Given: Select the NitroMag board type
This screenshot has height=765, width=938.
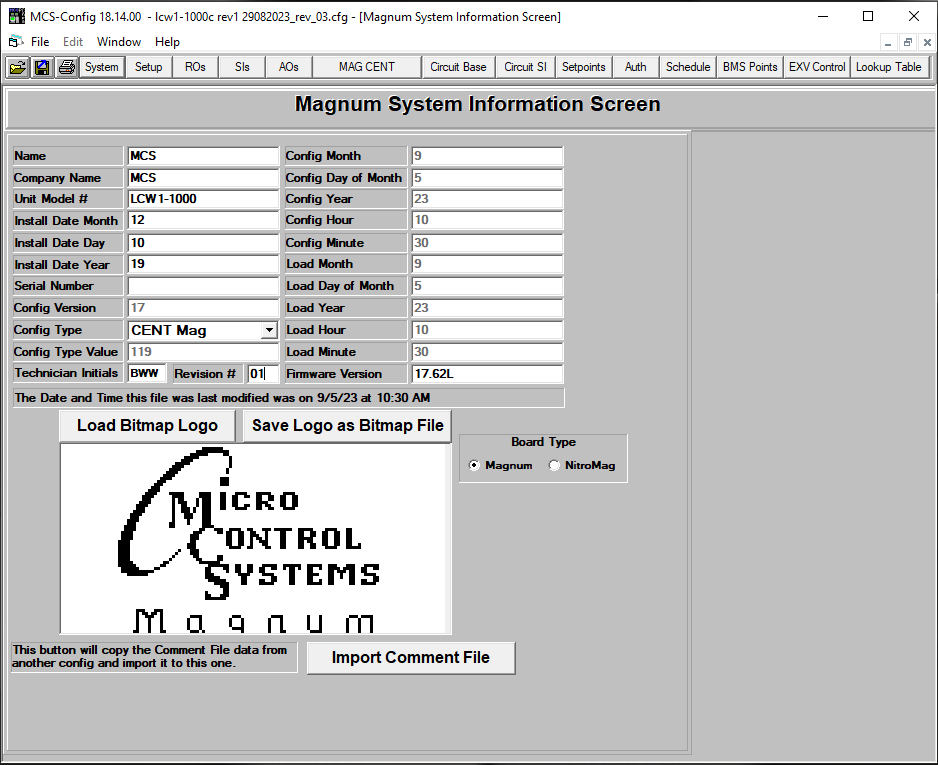Looking at the screenshot, I should [x=554, y=464].
